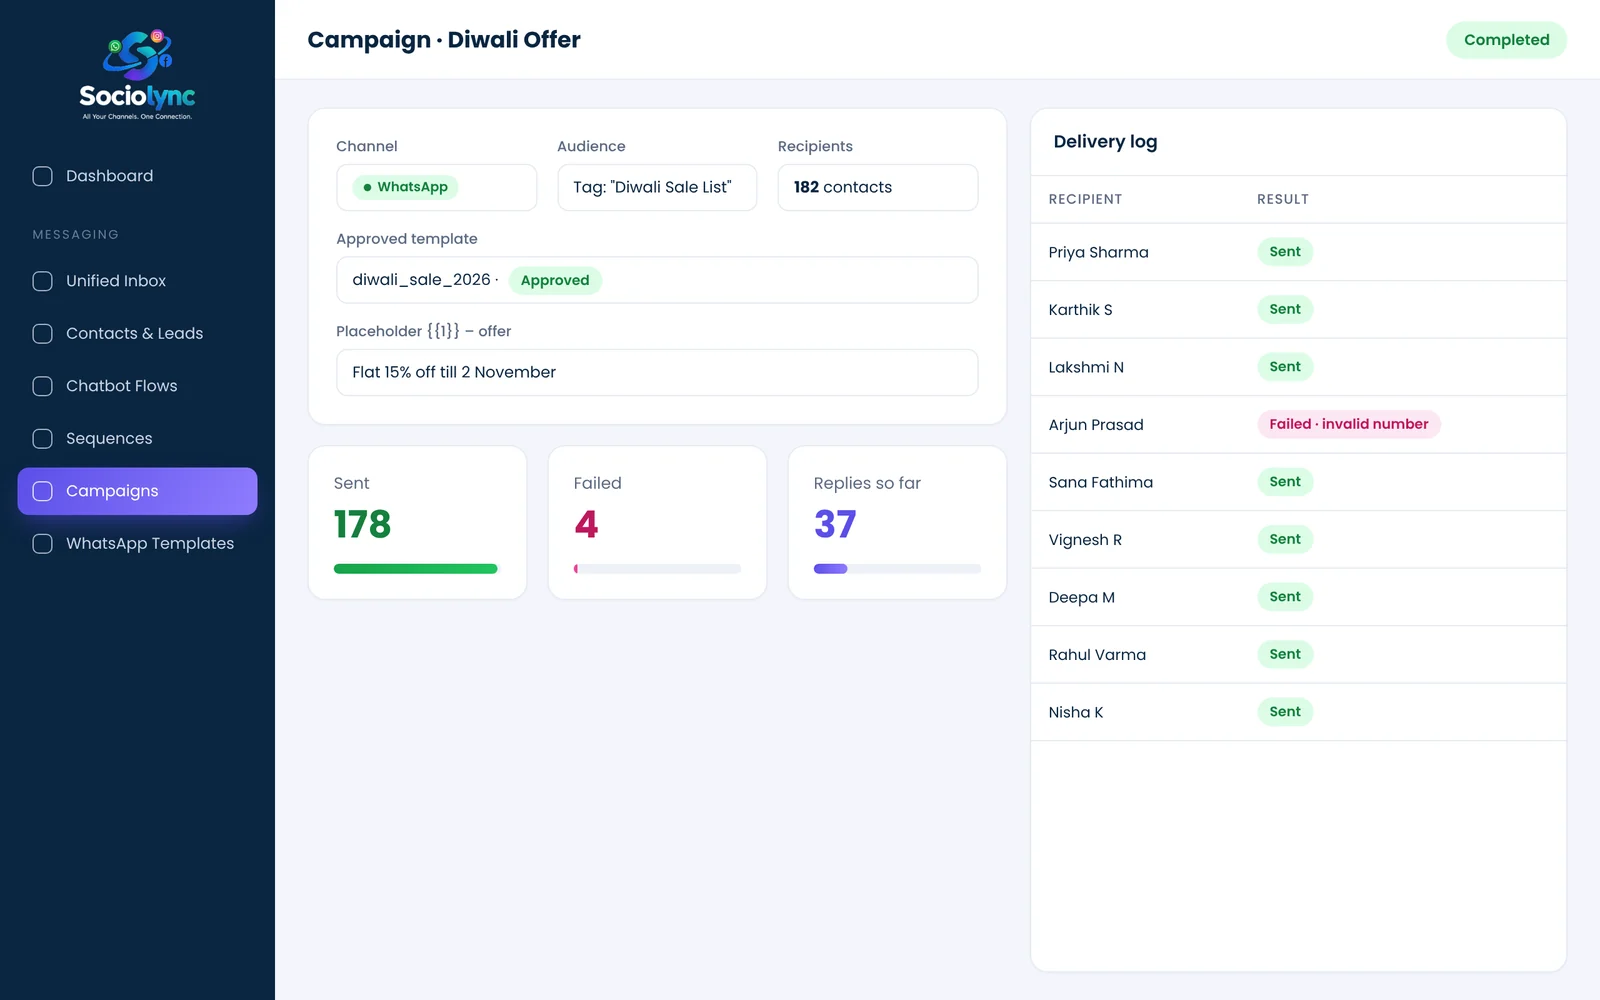The width and height of the screenshot is (1600, 1000).
Task: Click the 178 sent count
Action: tap(362, 524)
